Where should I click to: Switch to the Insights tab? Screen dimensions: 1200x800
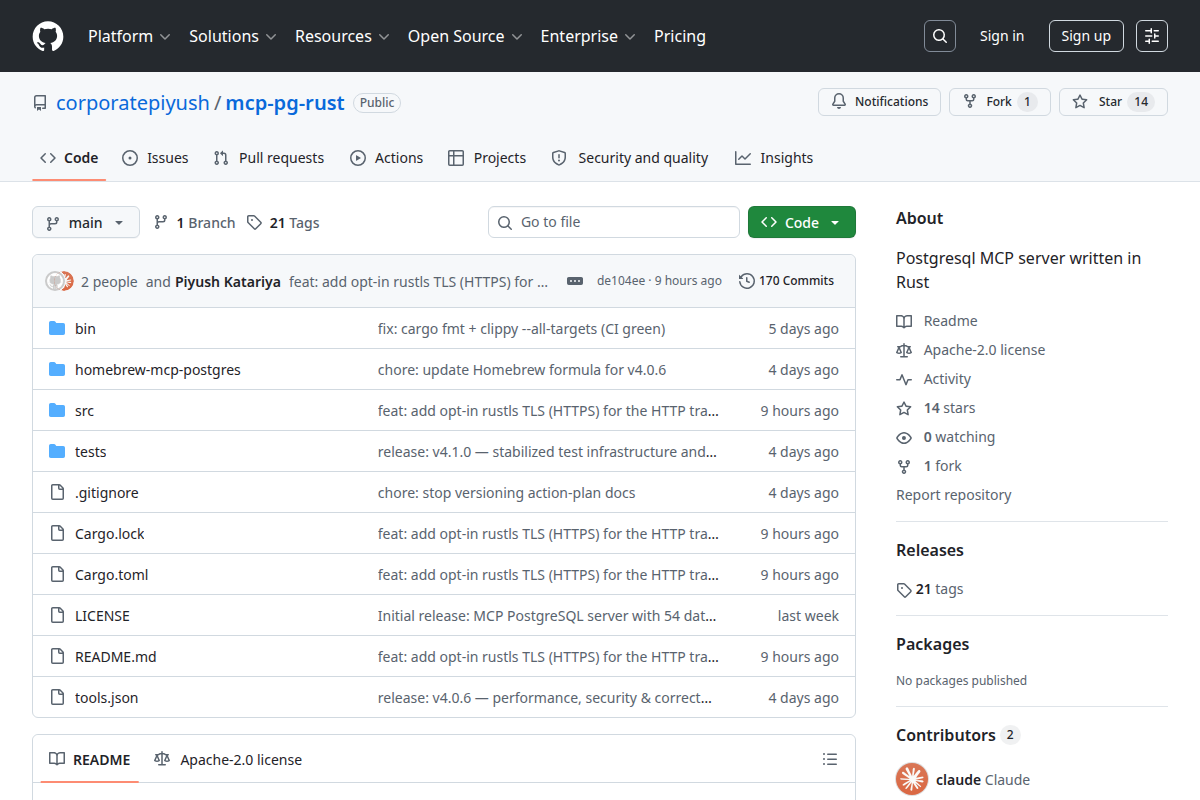[x=774, y=158]
